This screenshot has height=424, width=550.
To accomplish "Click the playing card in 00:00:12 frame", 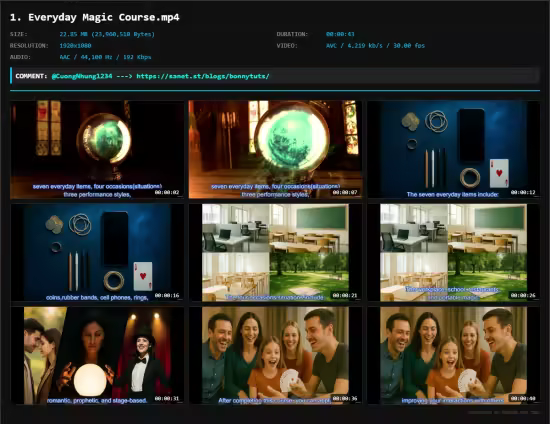I will 499,173.
